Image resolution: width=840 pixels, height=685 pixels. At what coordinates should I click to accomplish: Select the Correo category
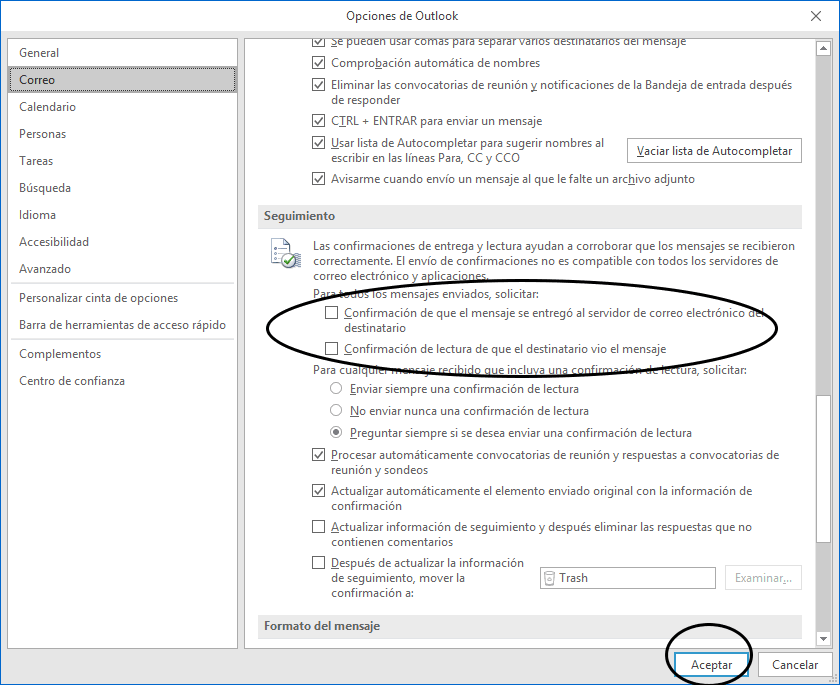tap(122, 79)
